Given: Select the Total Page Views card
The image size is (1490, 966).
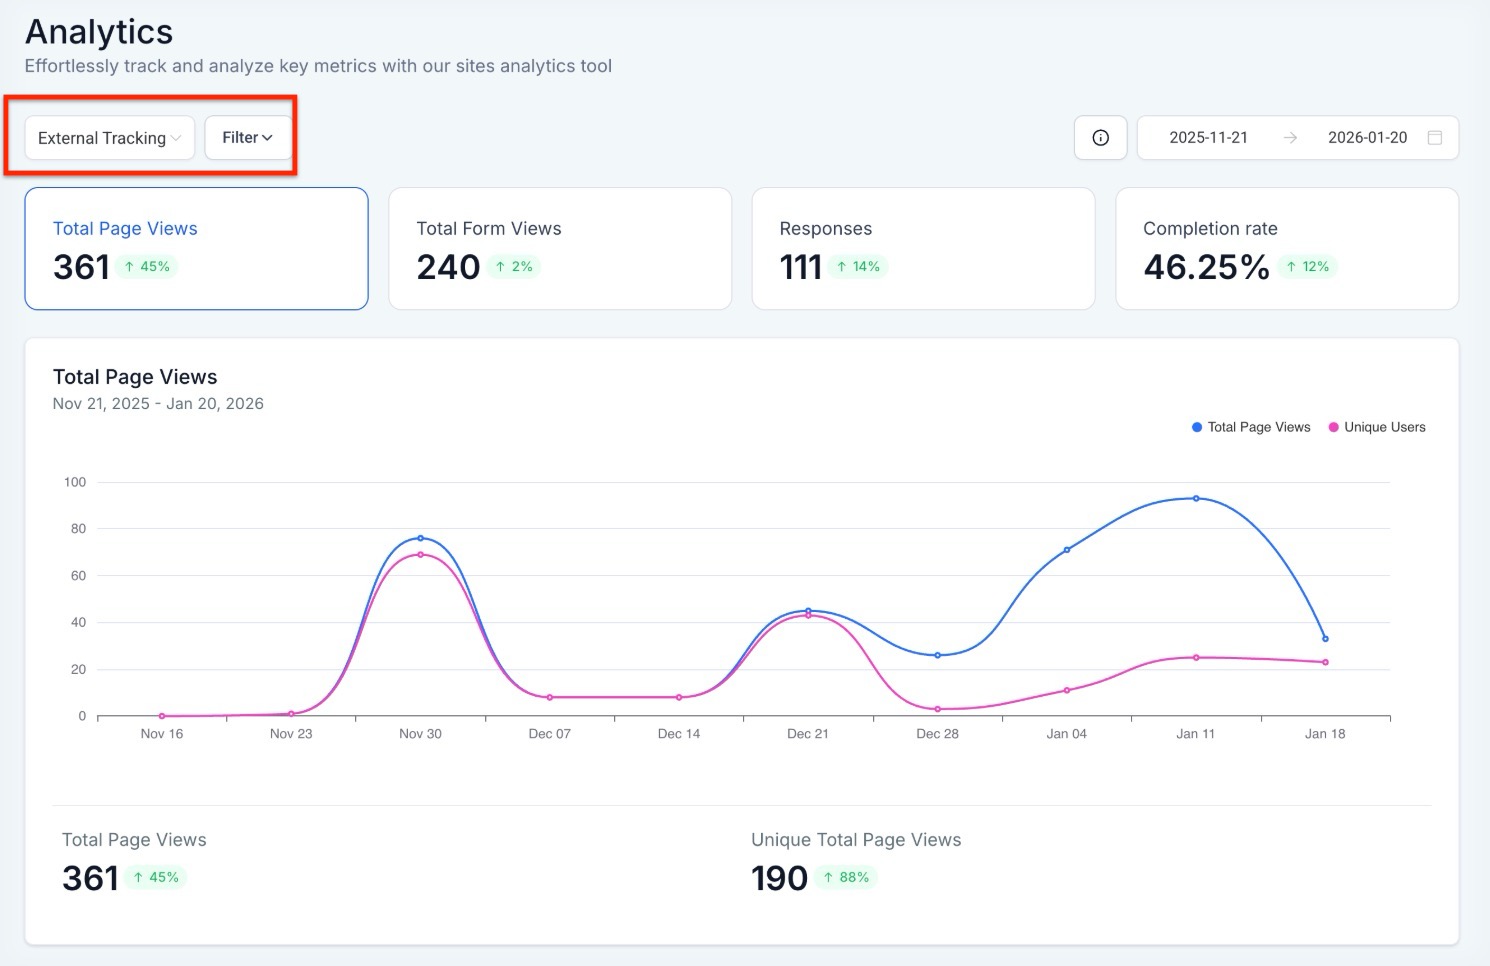Looking at the screenshot, I should click(x=196, y=248).
